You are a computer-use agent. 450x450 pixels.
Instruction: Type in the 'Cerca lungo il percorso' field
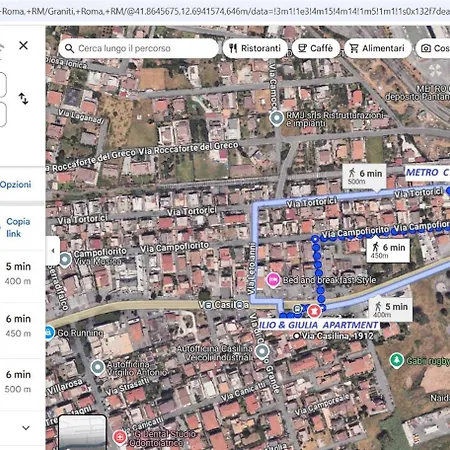(x=138, y=48)
